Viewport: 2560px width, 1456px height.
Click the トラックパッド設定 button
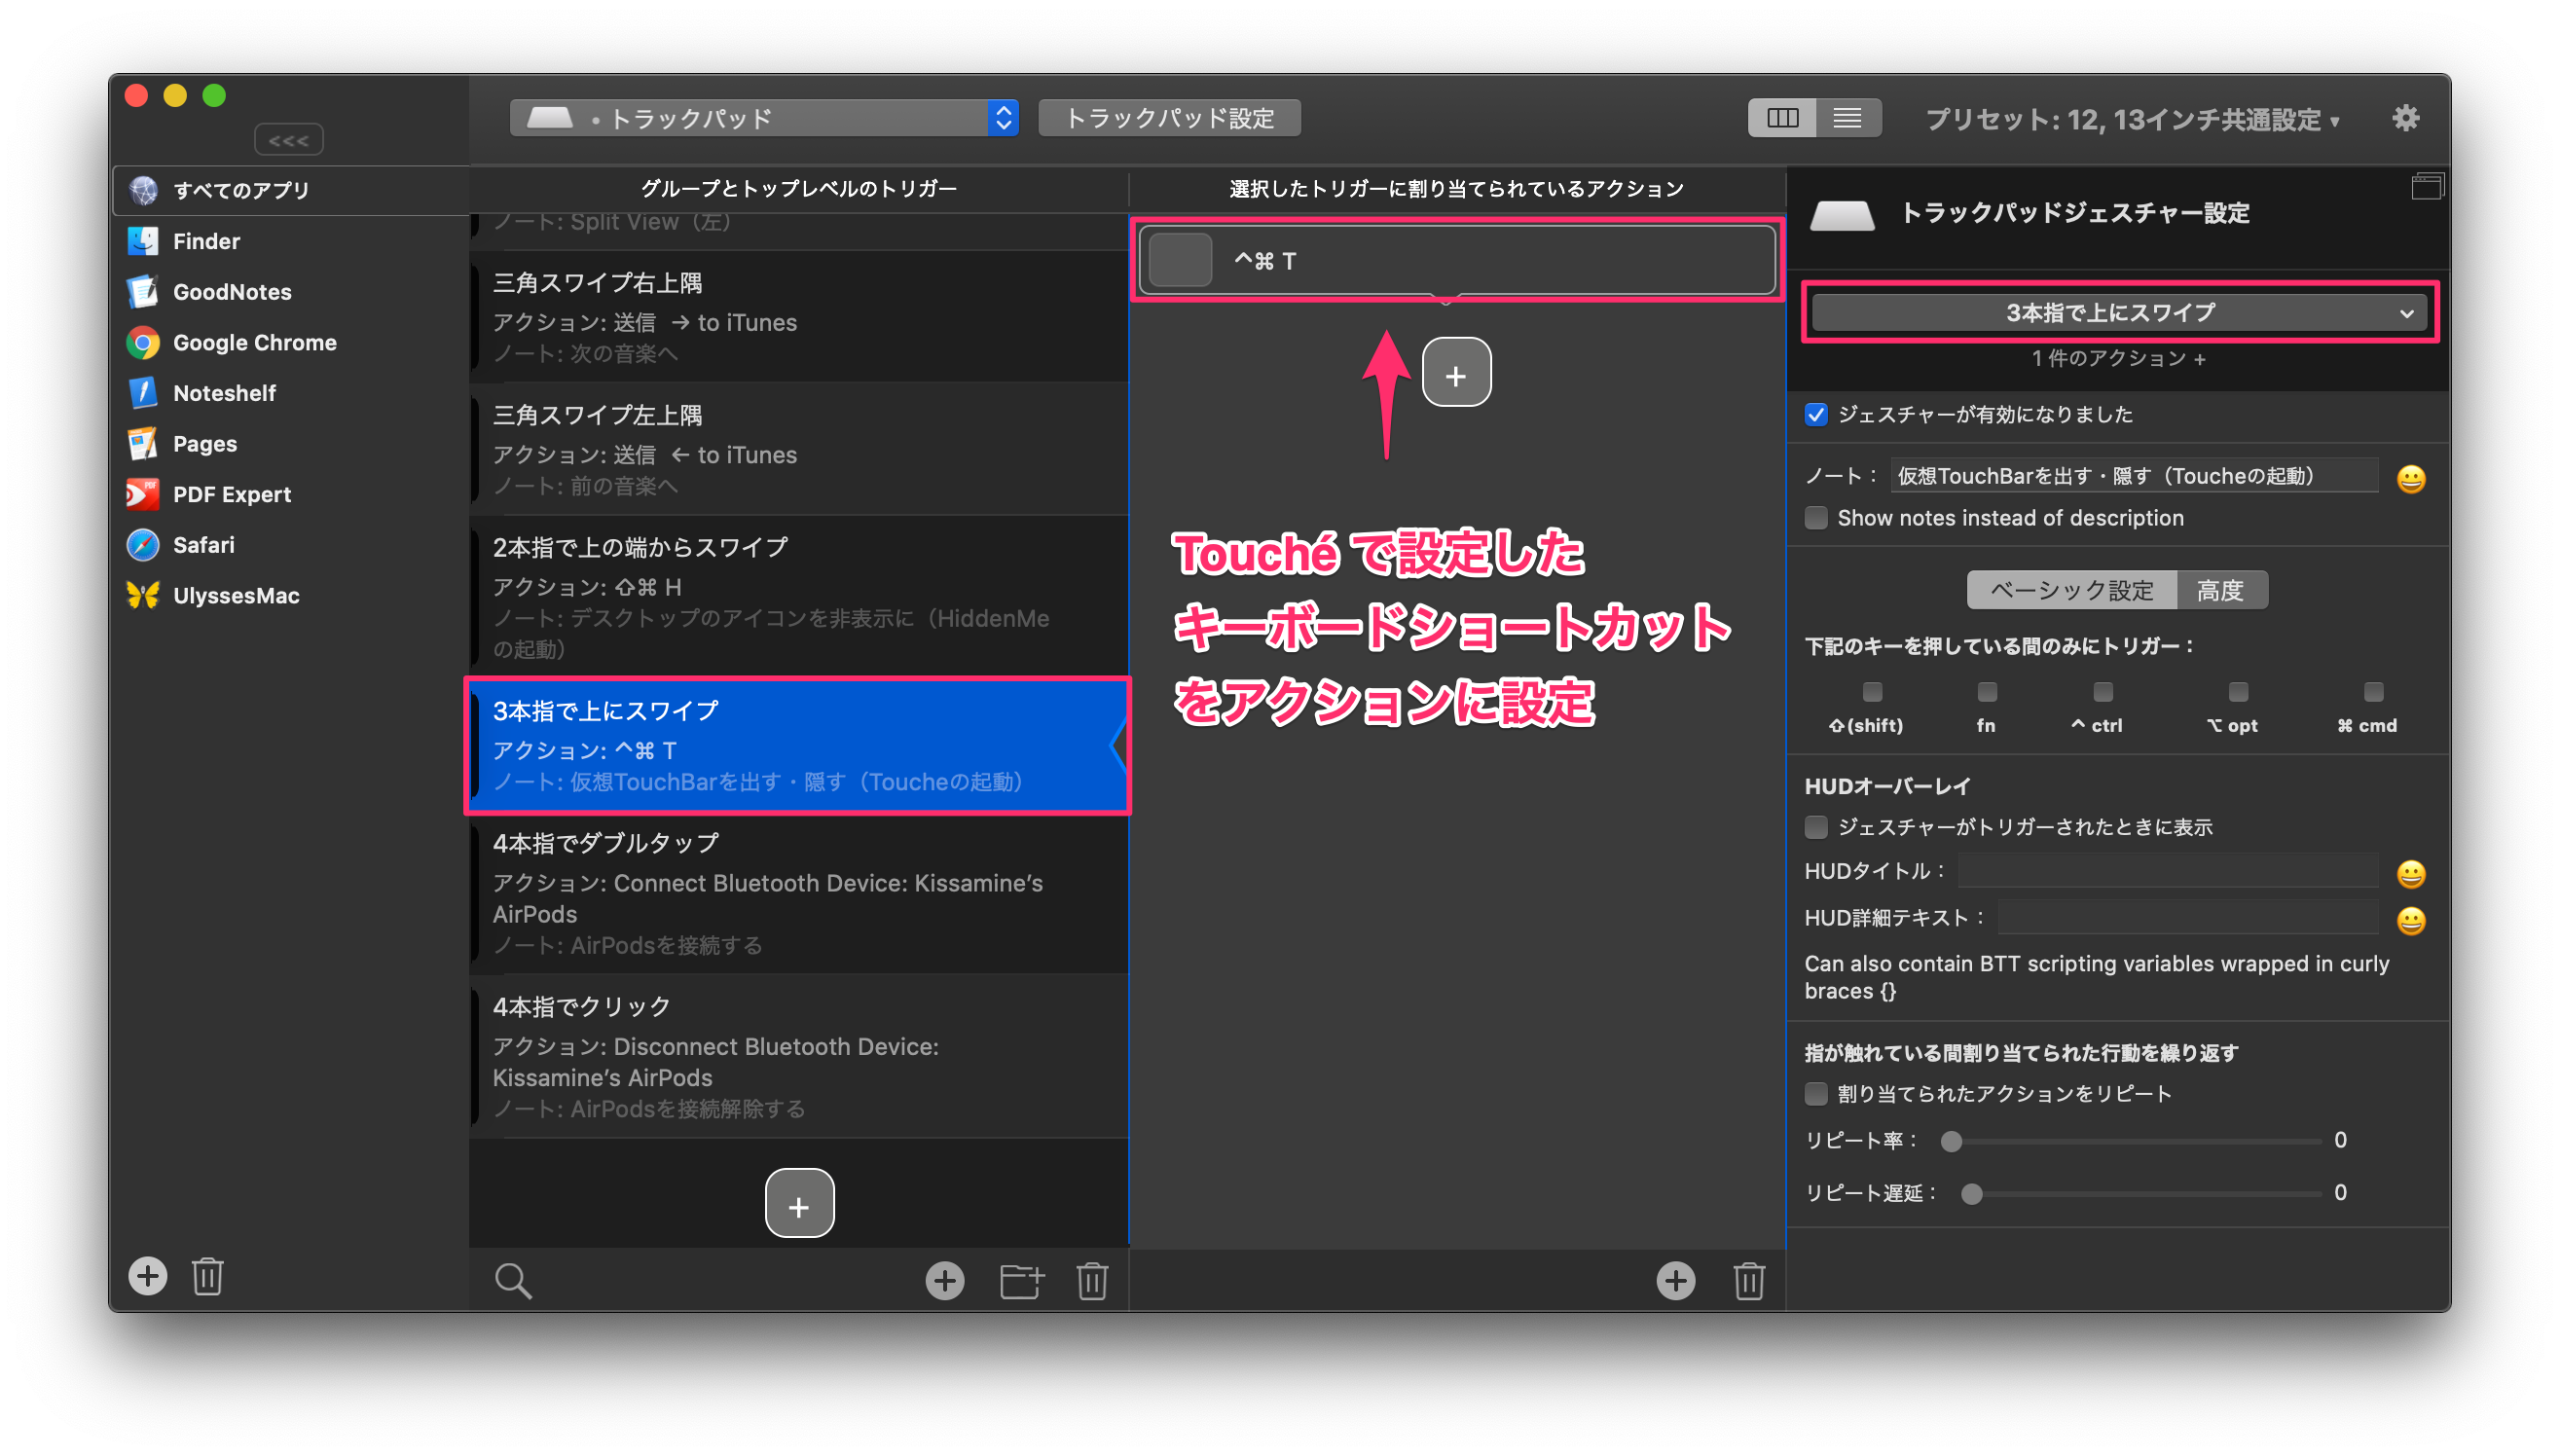pyautogui.click(x=1169, y=119)
